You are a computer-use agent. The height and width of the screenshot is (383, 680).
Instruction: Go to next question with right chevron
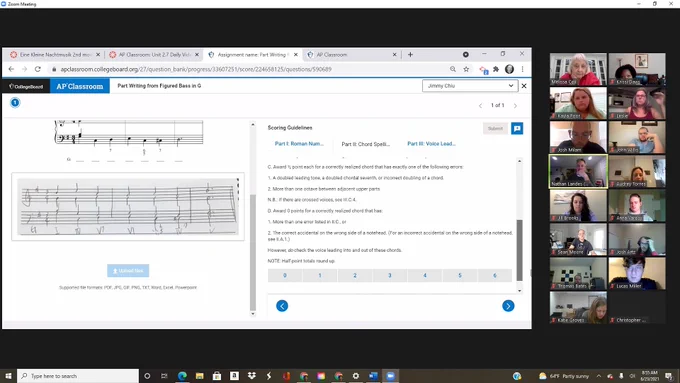(x=515, y=105)
